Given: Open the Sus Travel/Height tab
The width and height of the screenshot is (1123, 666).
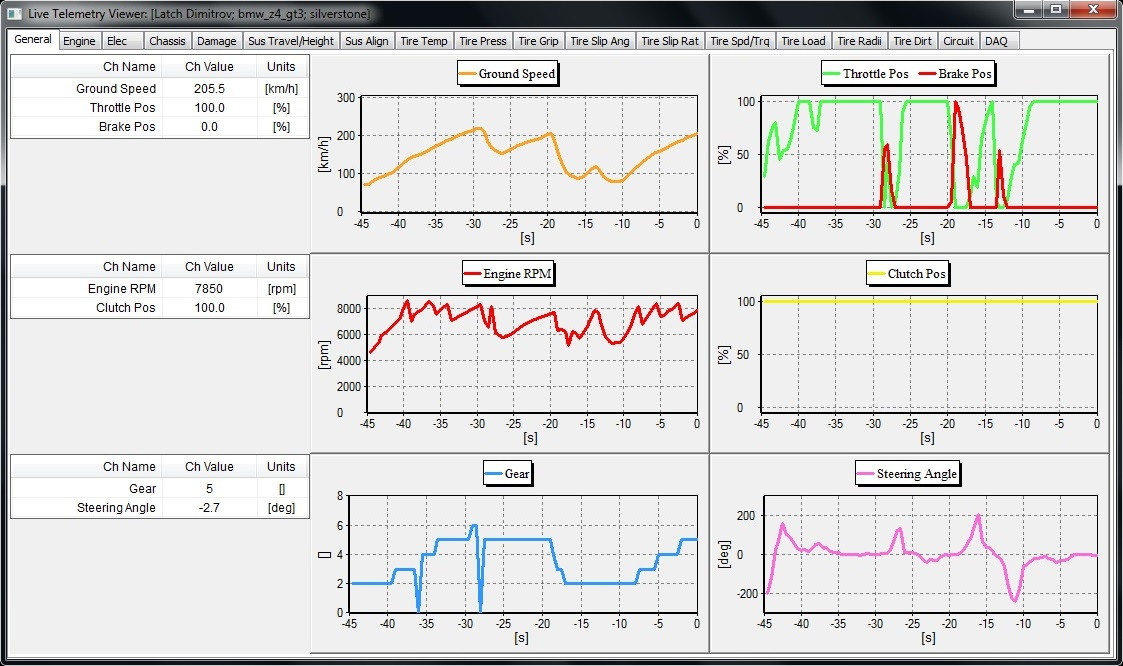Looking at the screenshot, I should 290,41.
